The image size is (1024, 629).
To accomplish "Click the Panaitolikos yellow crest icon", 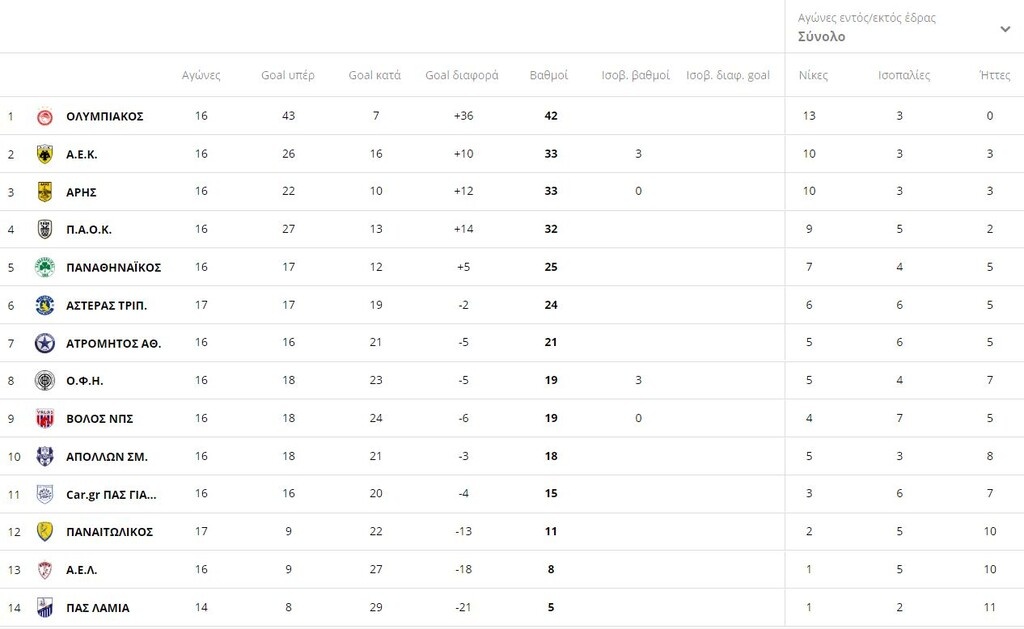I will [44, 532].
